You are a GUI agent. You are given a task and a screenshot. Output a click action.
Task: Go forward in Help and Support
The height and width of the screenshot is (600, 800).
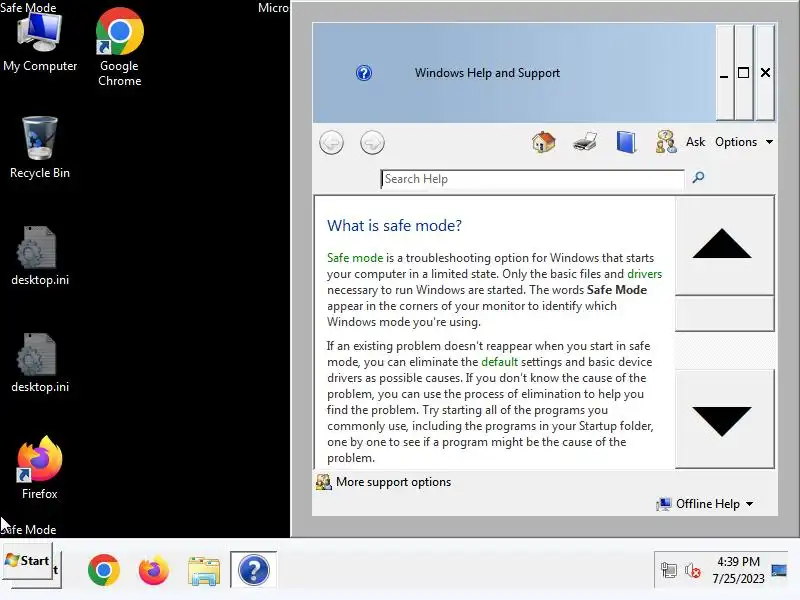point(372,142)
